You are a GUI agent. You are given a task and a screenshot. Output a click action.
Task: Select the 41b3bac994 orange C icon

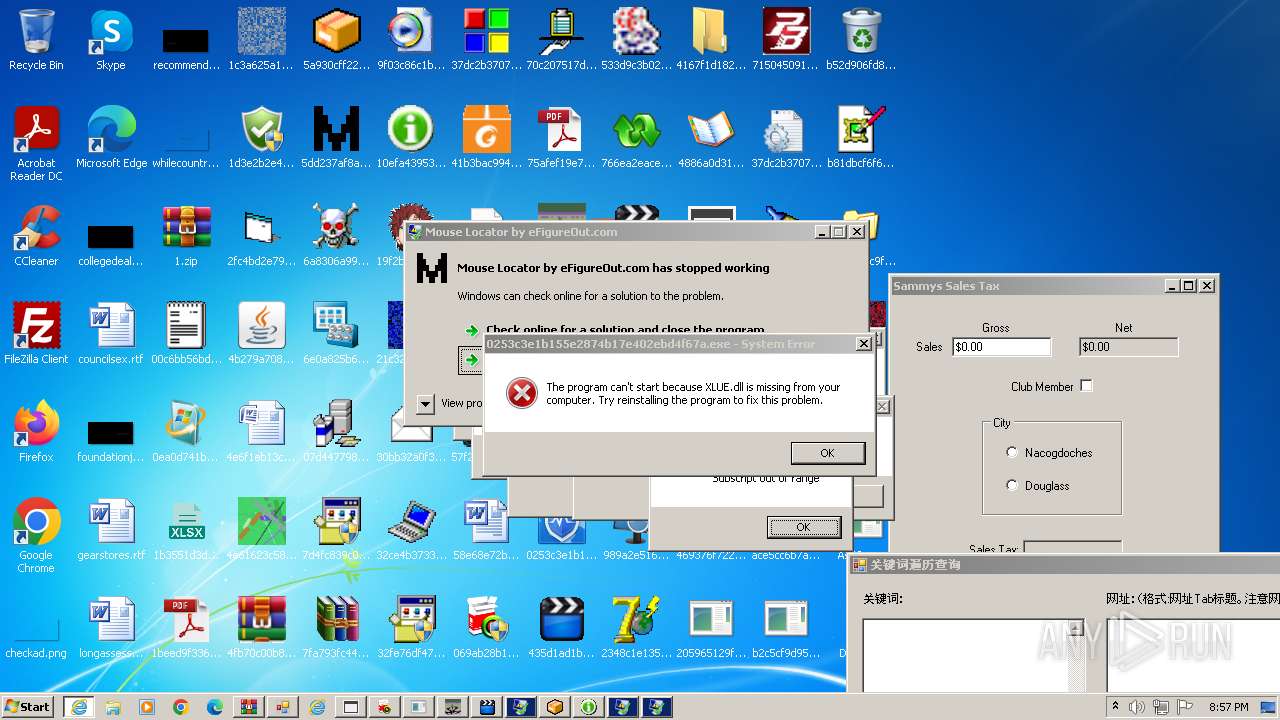coord(486,138)
